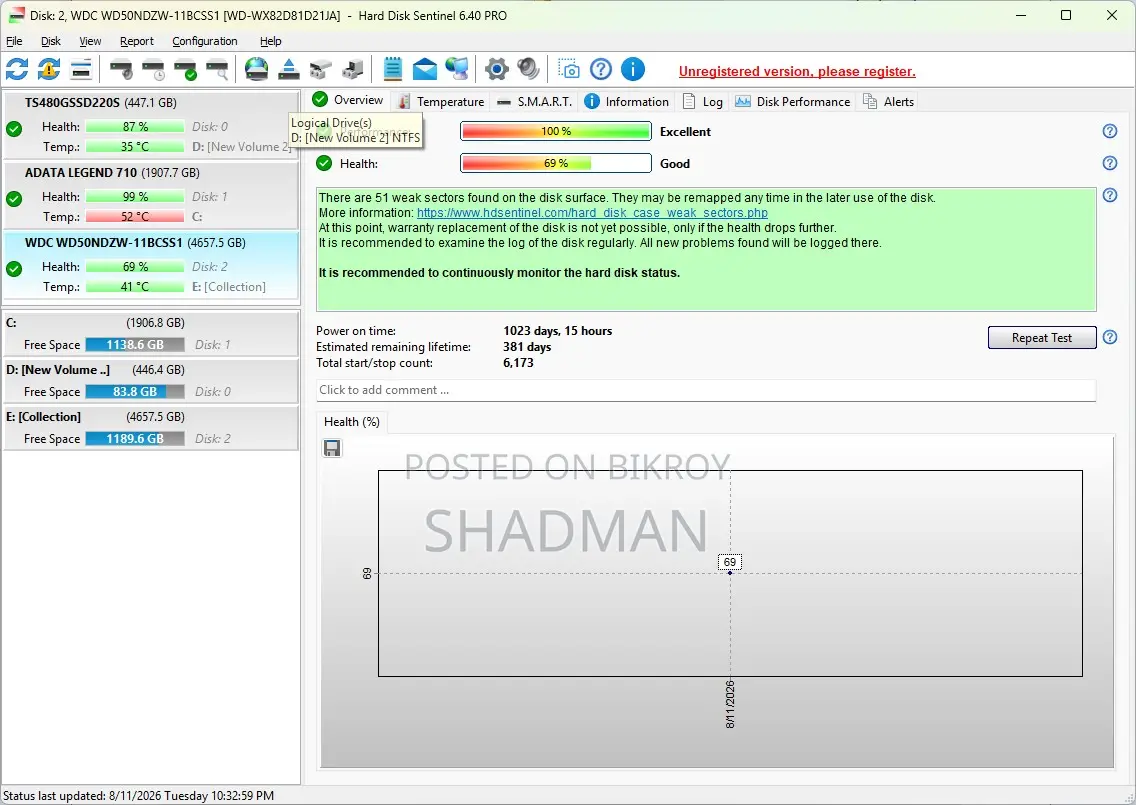Click the 52 °C red temperature bar
This screenshot has width=1136, height=805.
[135, 217]
